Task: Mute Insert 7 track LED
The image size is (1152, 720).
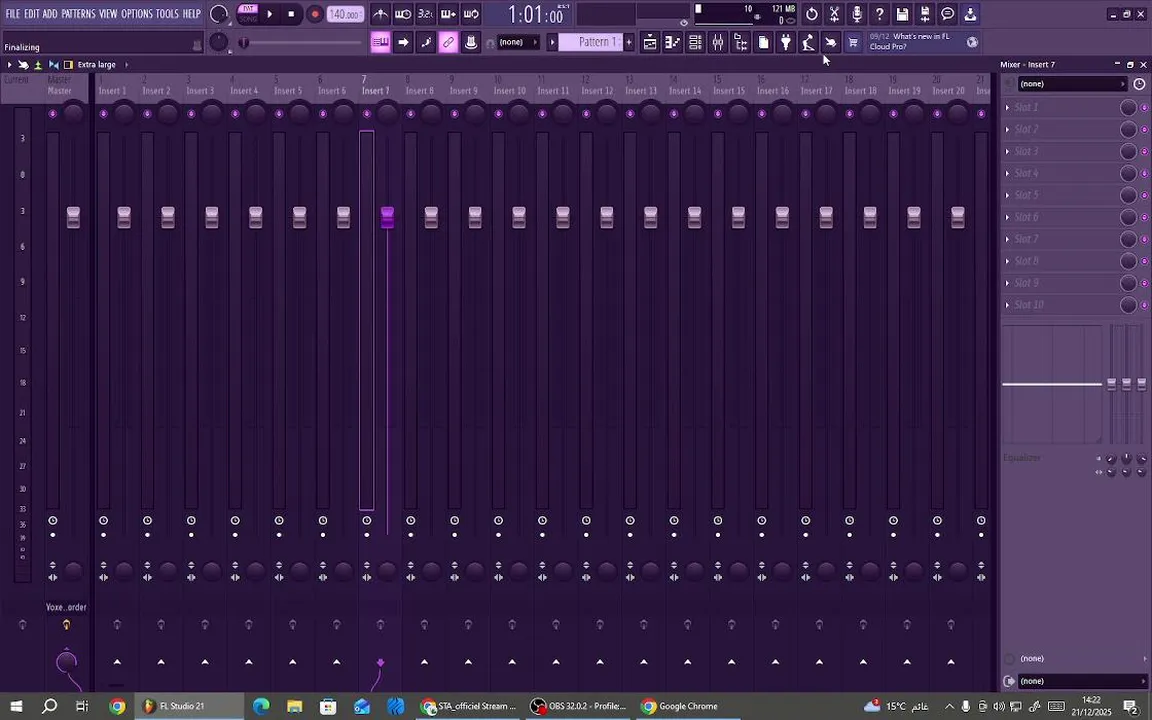Action: pyautogui.click(x=367, y=114)
